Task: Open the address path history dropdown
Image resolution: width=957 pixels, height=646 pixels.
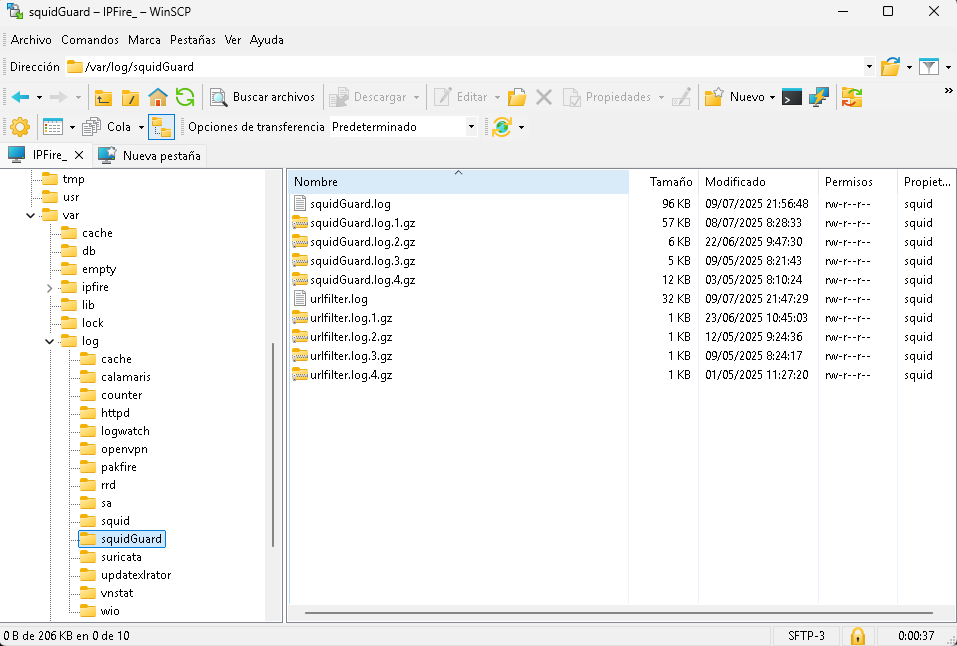Action: [869, 67]
